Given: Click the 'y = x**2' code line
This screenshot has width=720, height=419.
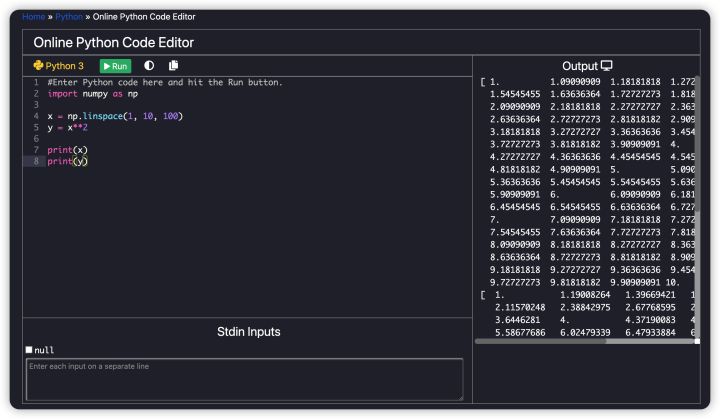Looking at the screenshot, I should coord(67,127).
